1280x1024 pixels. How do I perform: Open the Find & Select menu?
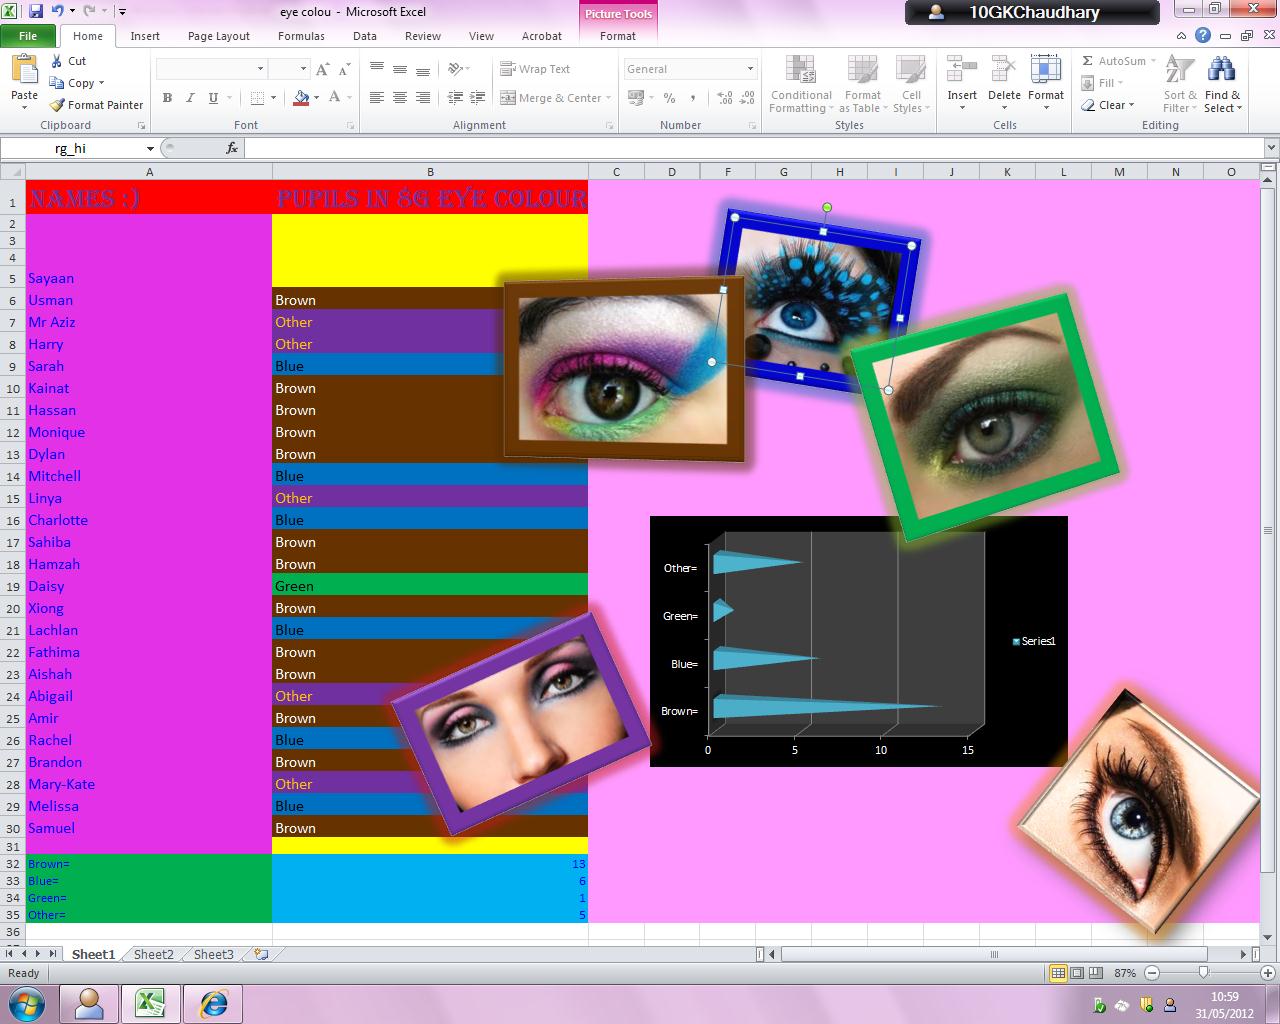1222,85
